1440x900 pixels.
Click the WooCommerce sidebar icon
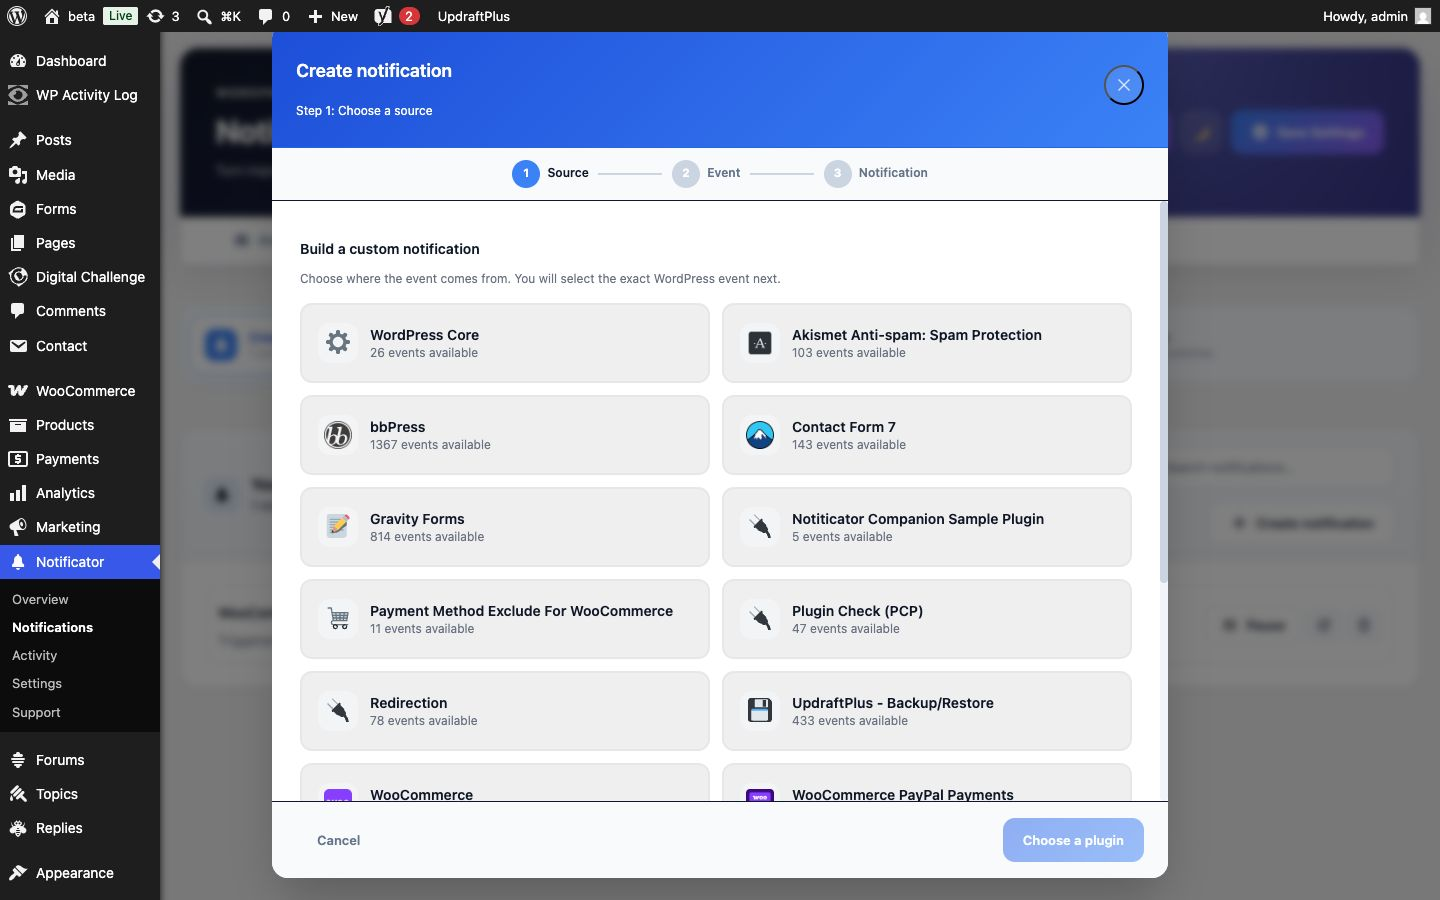tap(18, 391)
